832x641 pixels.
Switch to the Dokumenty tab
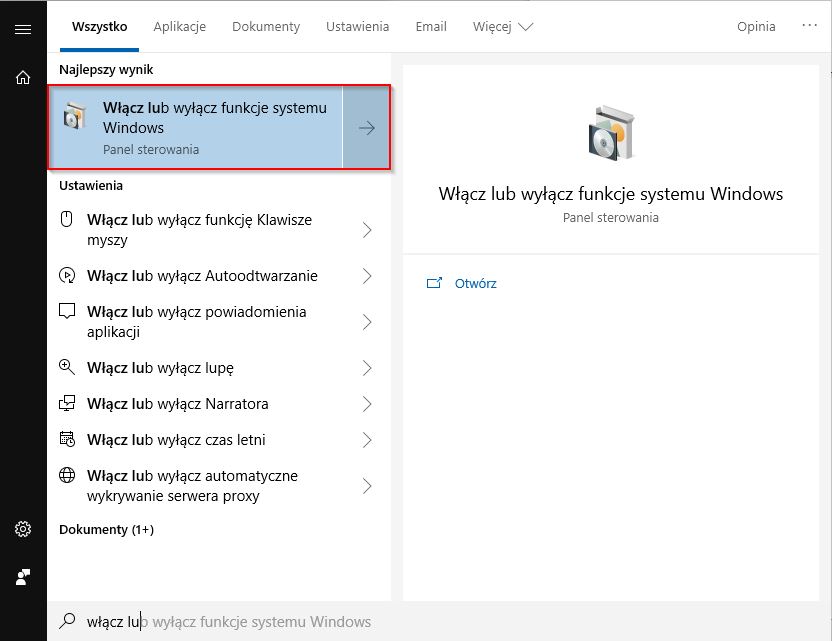(266, 27)
